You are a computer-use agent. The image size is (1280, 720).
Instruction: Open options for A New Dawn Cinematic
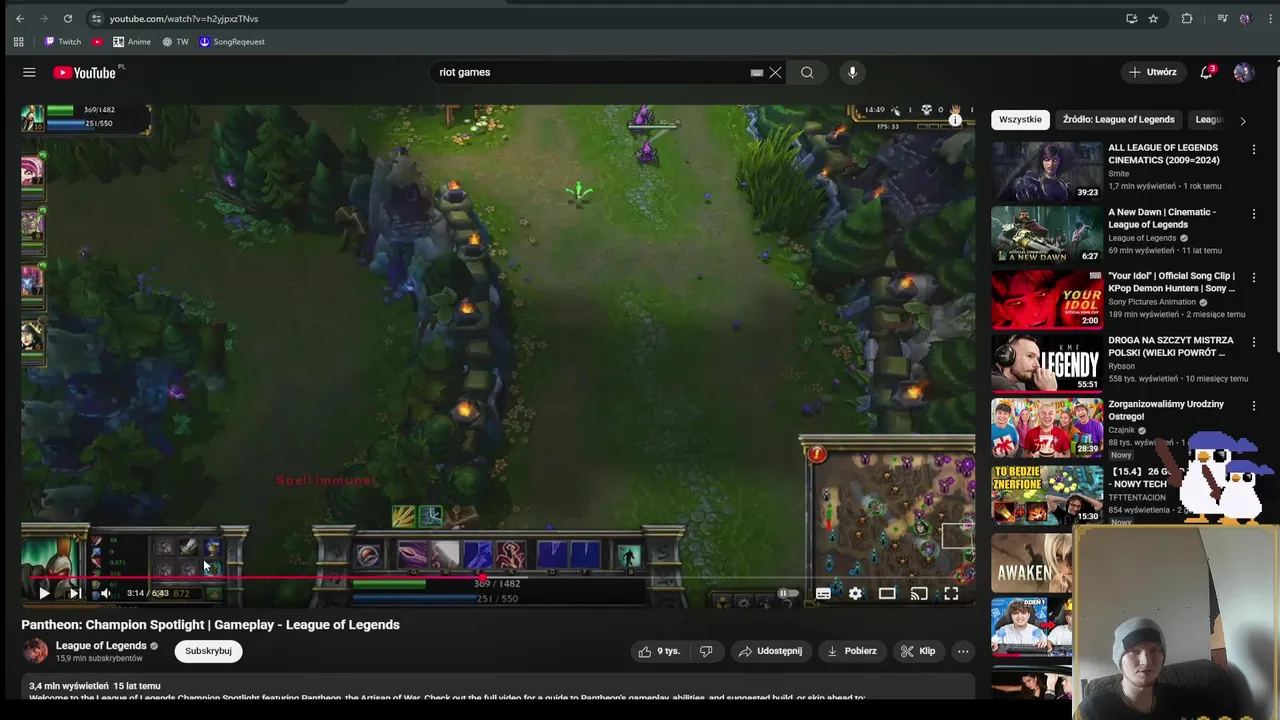click(1254, 214)
